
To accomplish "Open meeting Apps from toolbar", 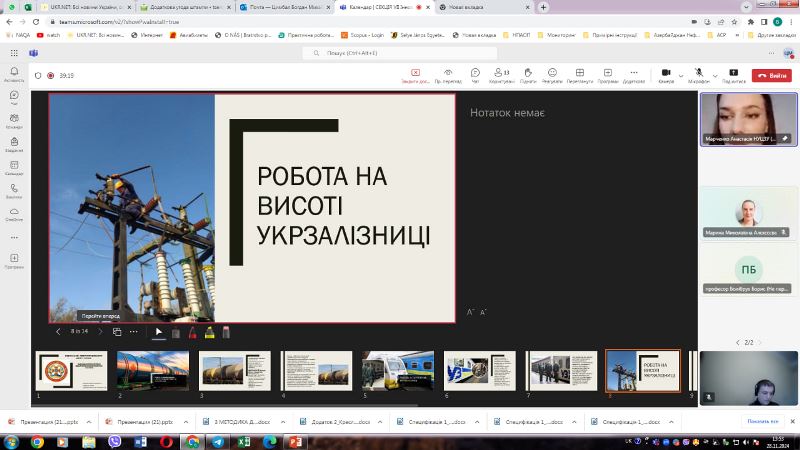I will [x=608, y=76].
